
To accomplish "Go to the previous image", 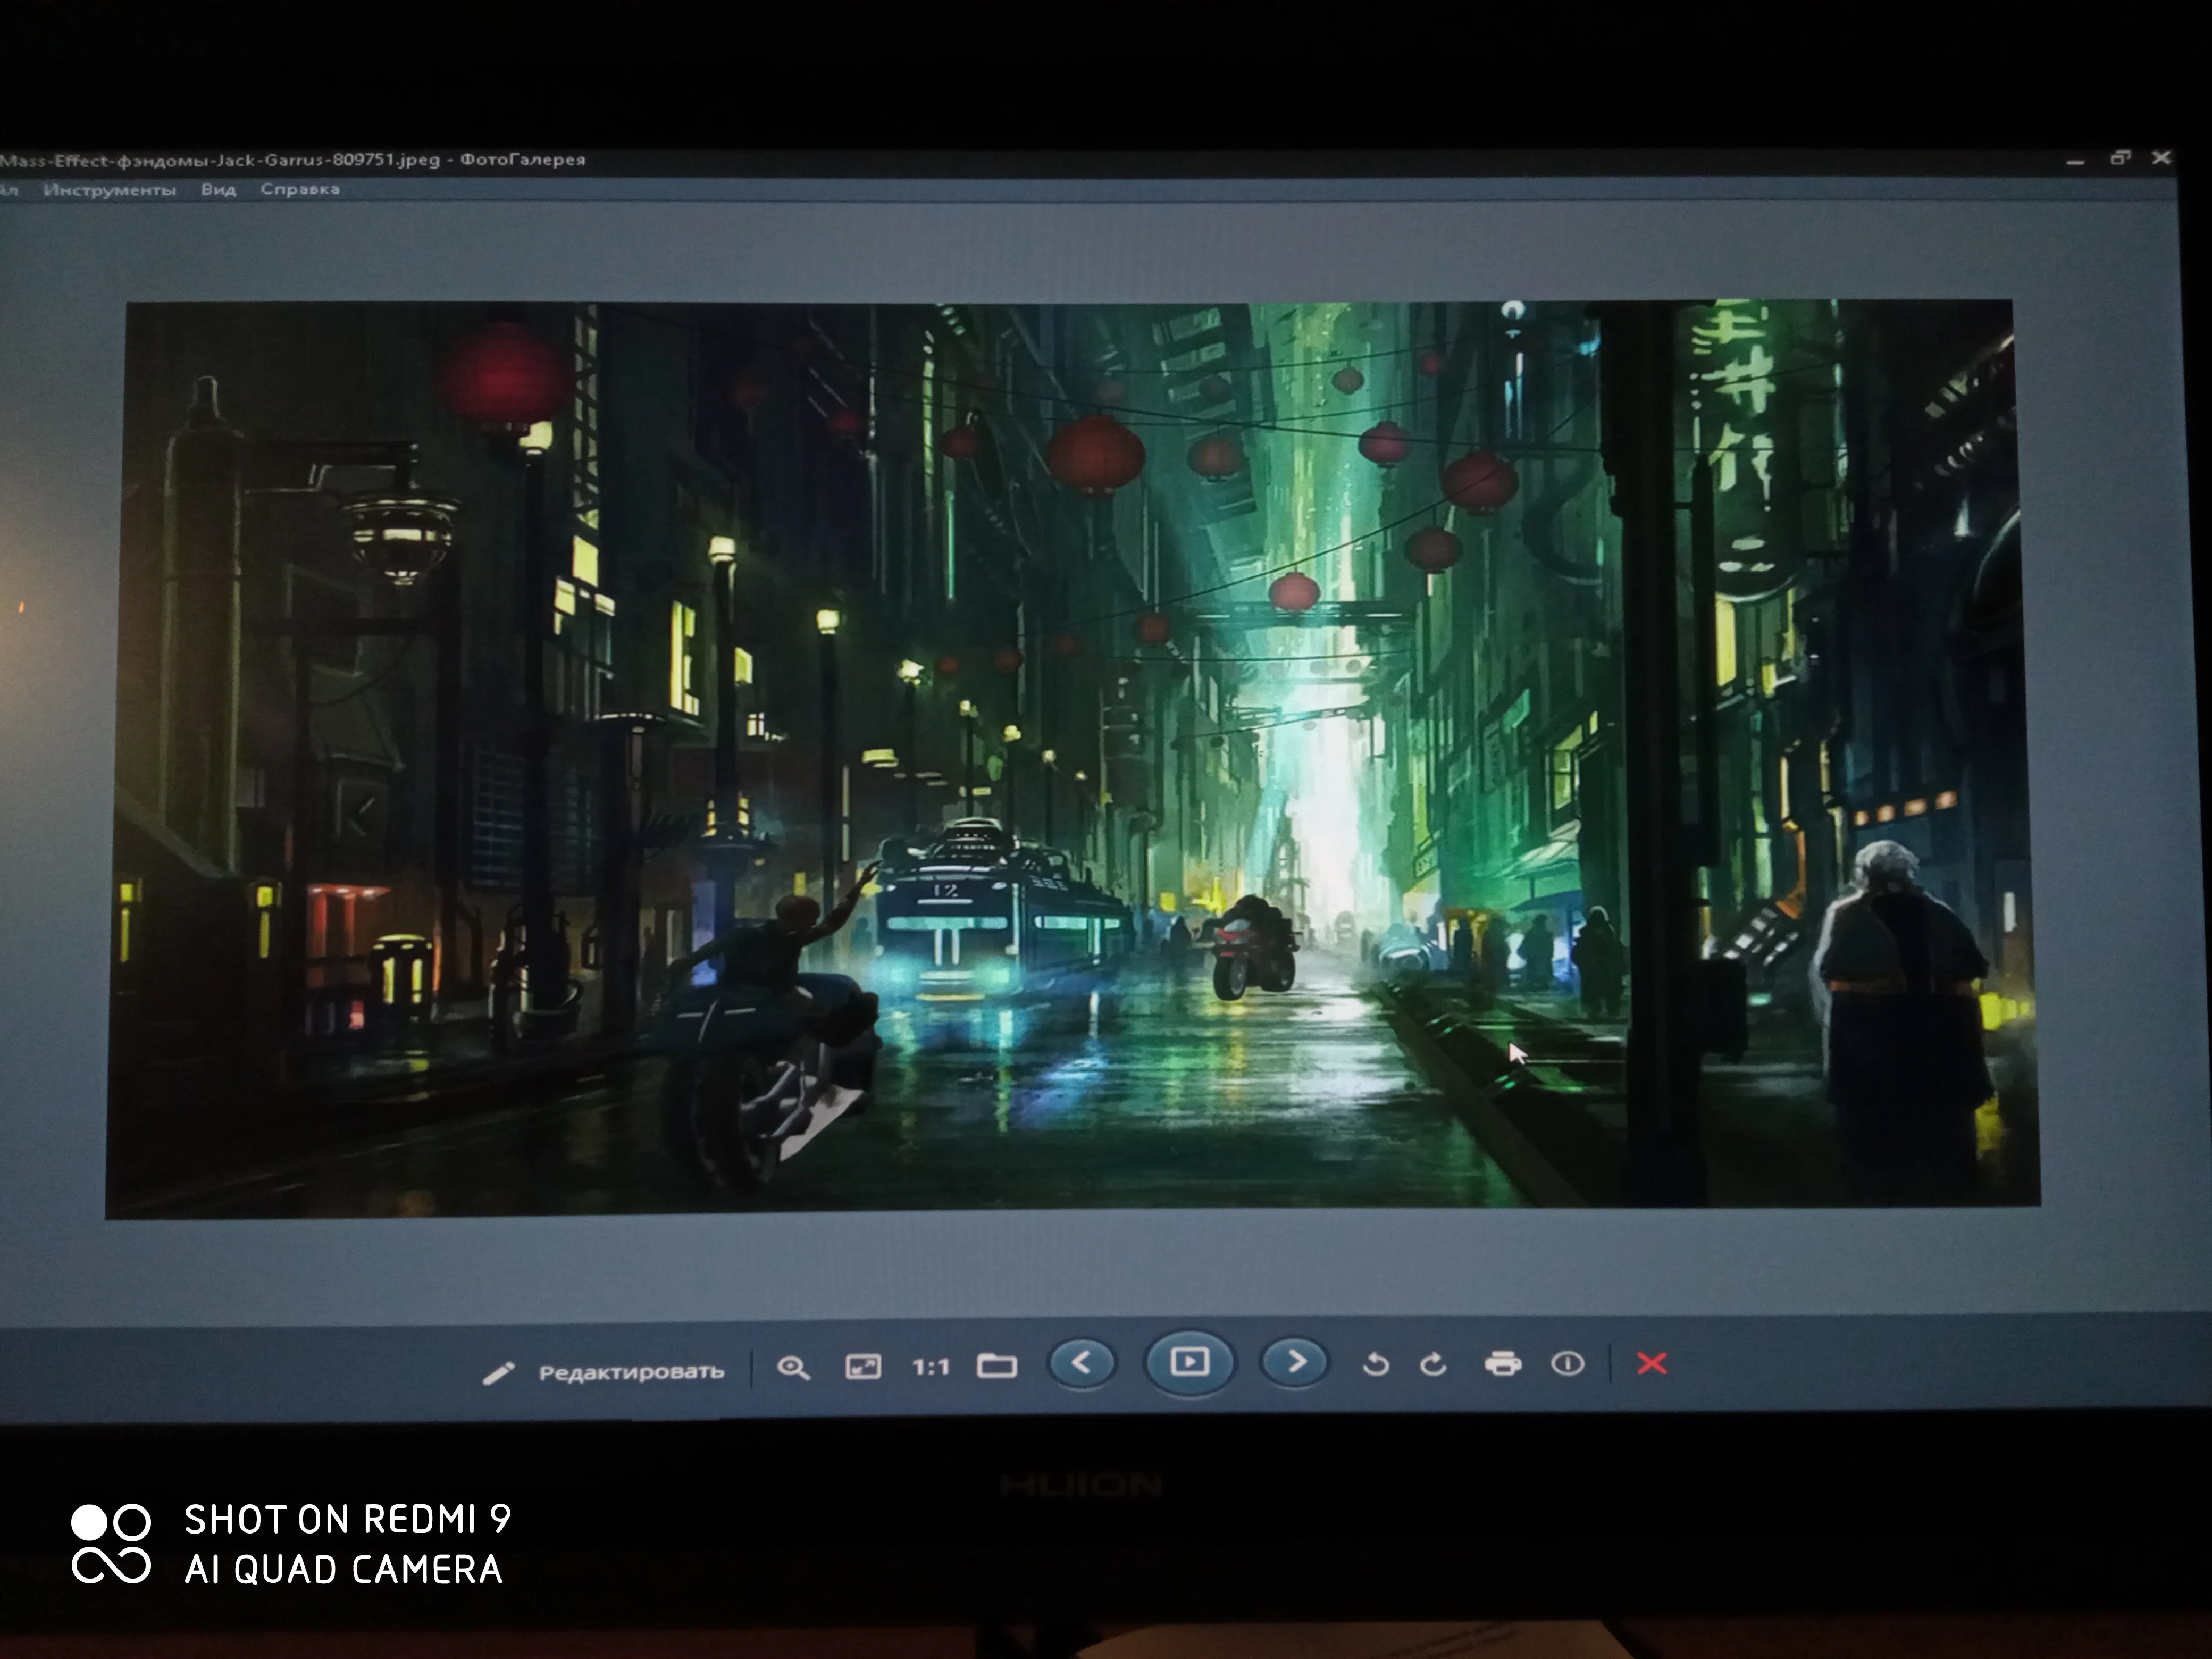I will click(x=1081, y=1362).
